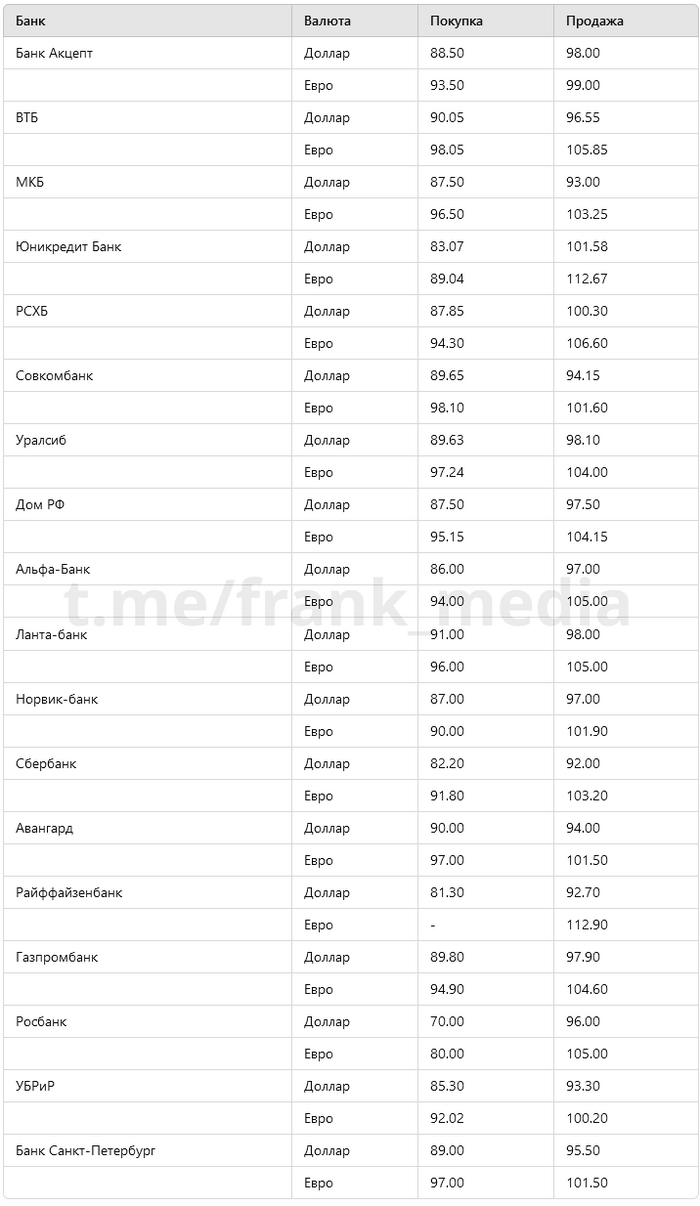Select the Продажа column header

coord(594,21)
